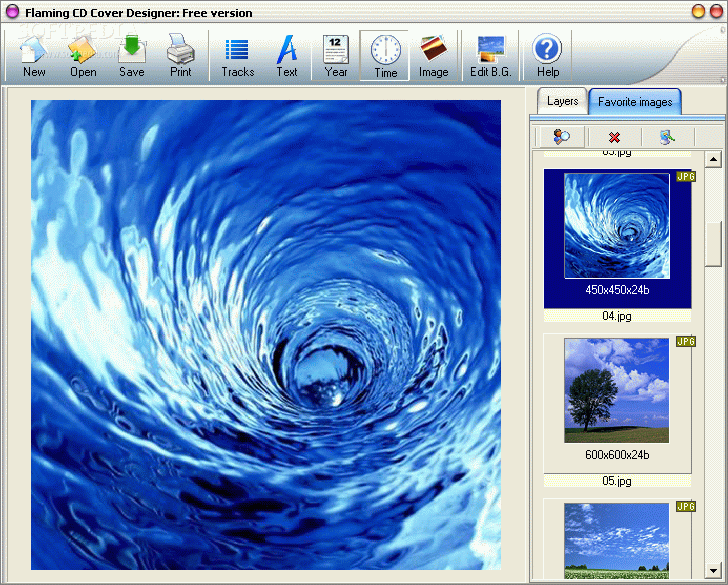Click the favorites list scroll-down arrow
This screenshot has width=728, height=585.
(x=713, y=570)
